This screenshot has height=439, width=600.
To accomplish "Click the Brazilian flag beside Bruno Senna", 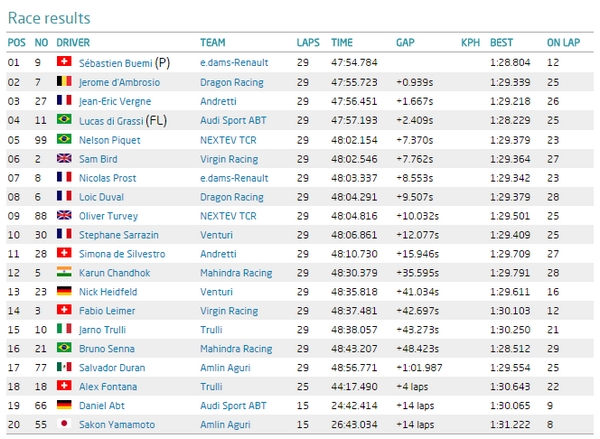I will tap(64, 347).
